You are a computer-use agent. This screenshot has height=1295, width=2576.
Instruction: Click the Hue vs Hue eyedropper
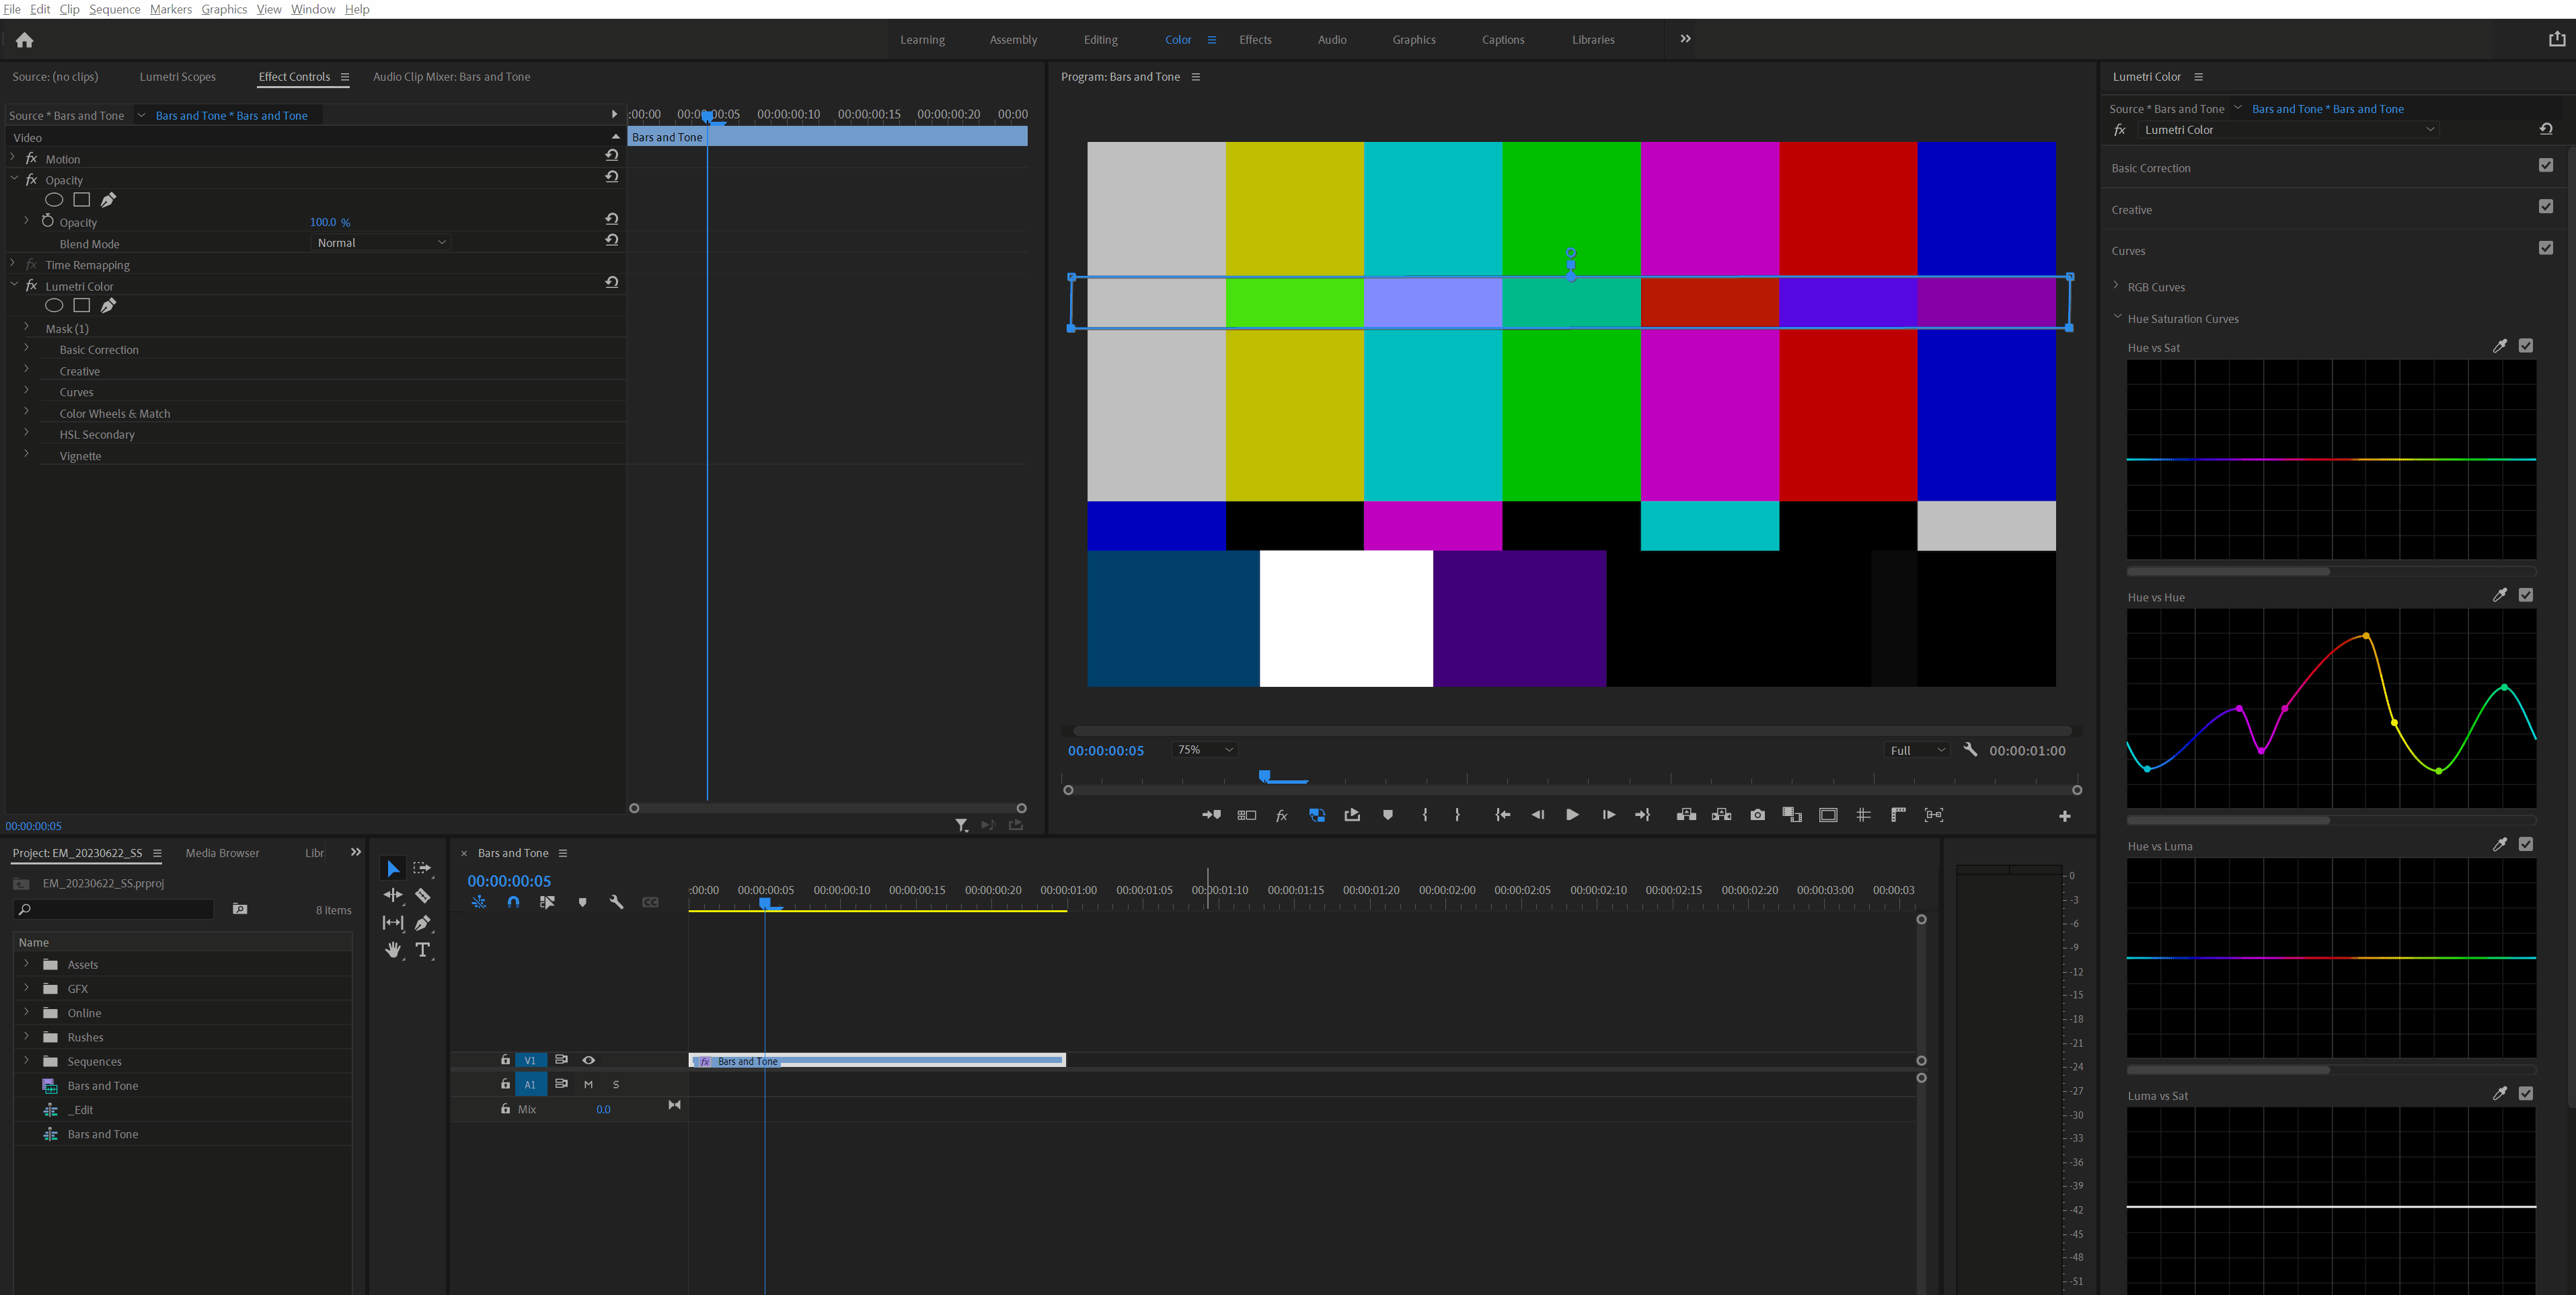(x=2499, y=595)
